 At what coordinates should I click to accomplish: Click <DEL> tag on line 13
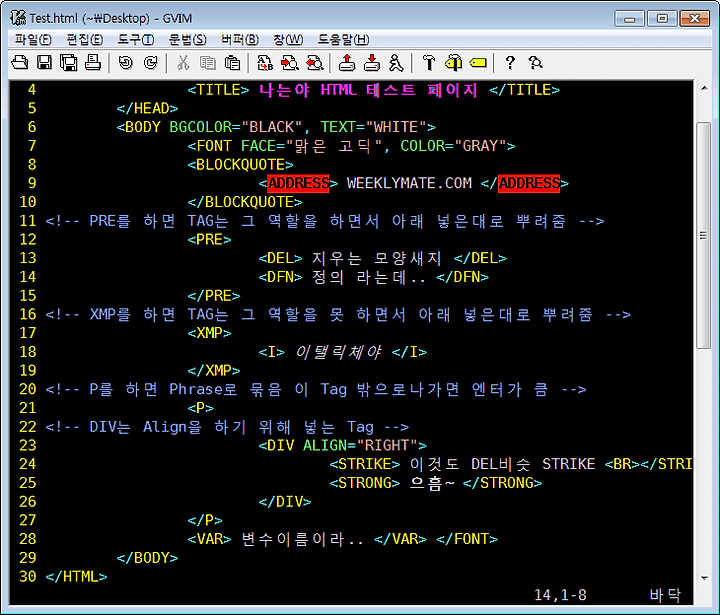click(280, 258)
